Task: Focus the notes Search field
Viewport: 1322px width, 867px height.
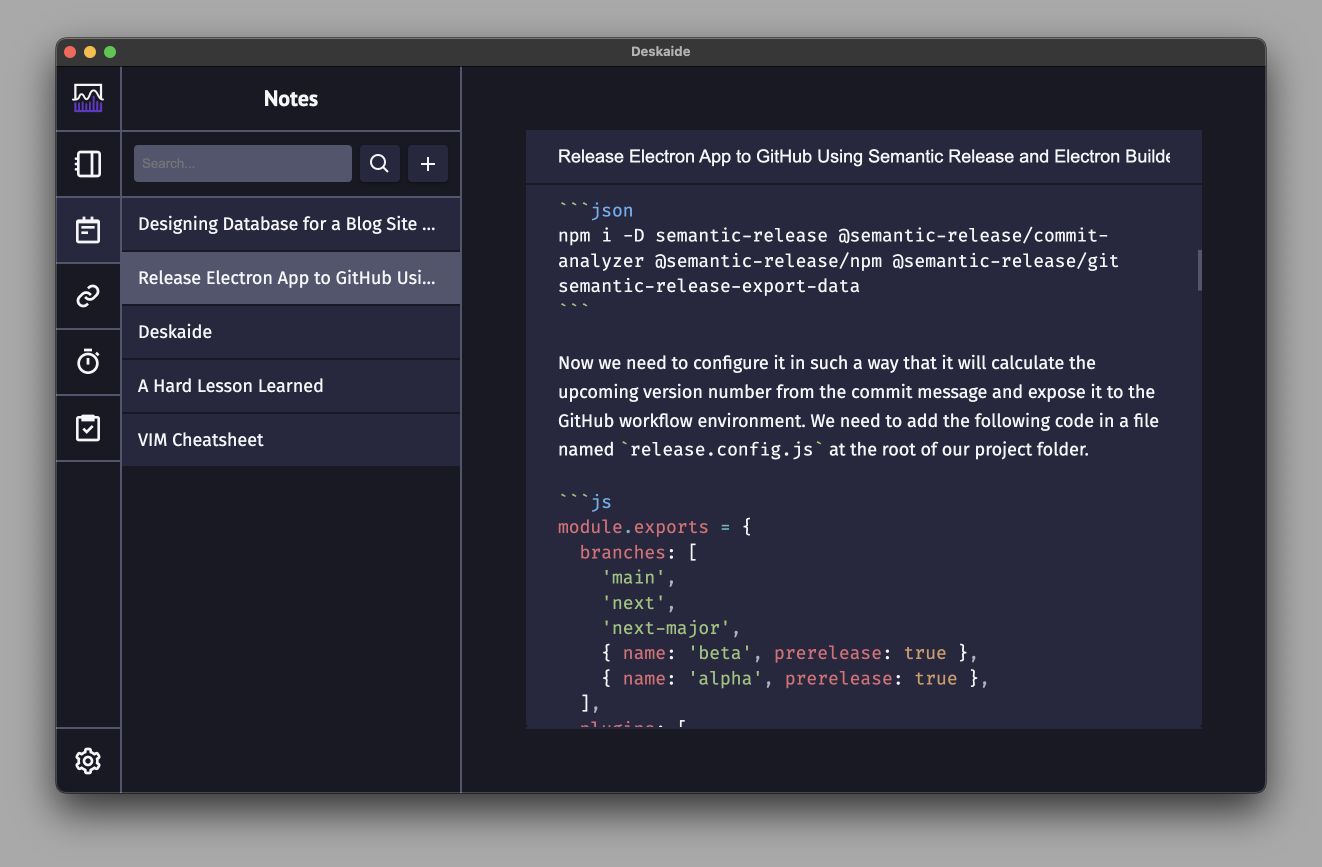Action: click(243, 164)
